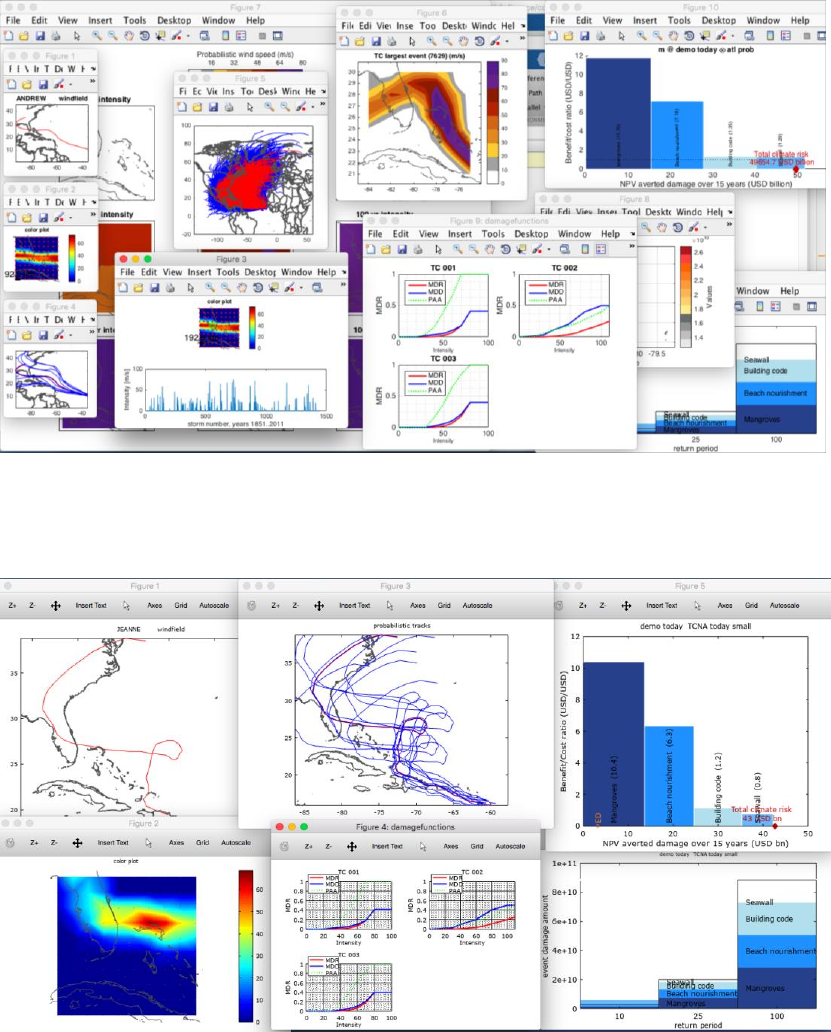Open File menu in Figure 7
This screenshot has height=1032, width=831.
click(13, 20)
